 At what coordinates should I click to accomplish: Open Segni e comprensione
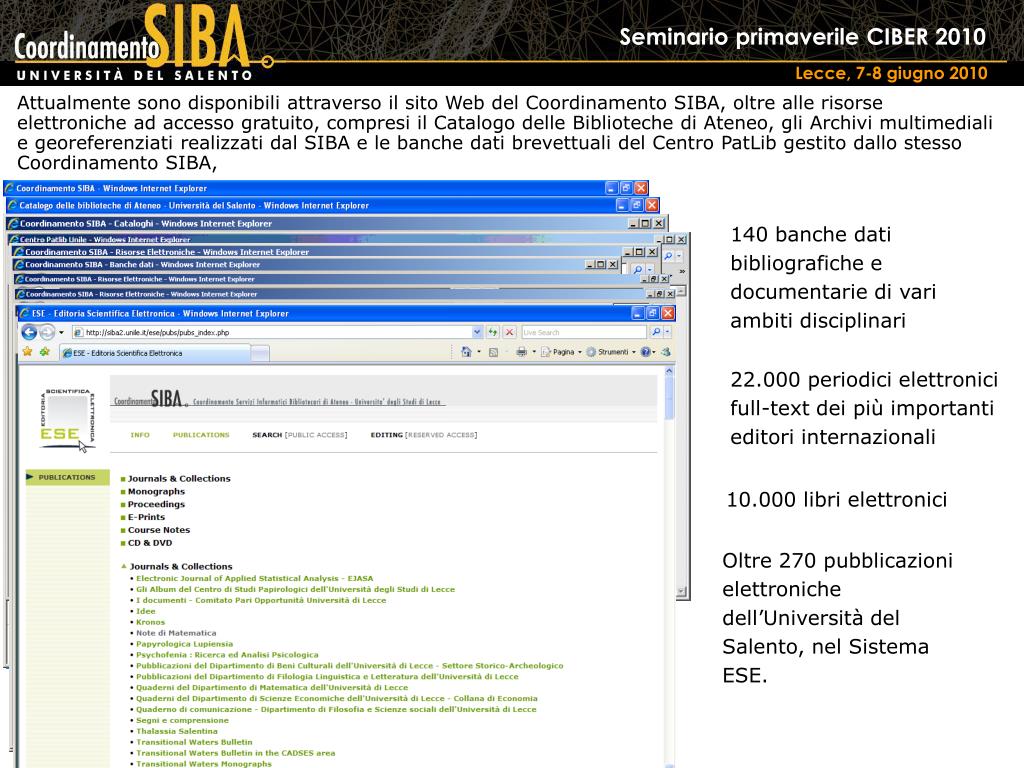tap(182, 720)
